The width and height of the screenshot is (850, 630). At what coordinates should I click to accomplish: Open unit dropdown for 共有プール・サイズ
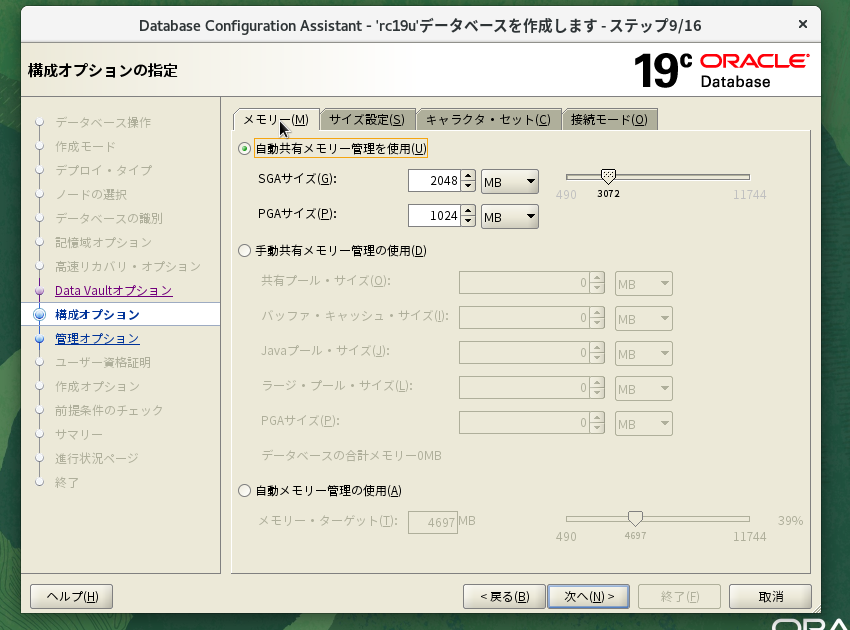click(643, 284)
